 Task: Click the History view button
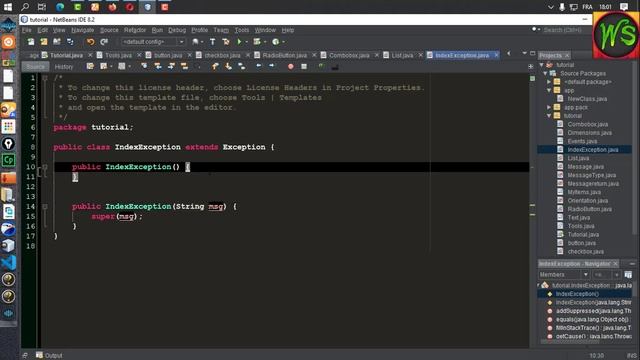[64, 67]
